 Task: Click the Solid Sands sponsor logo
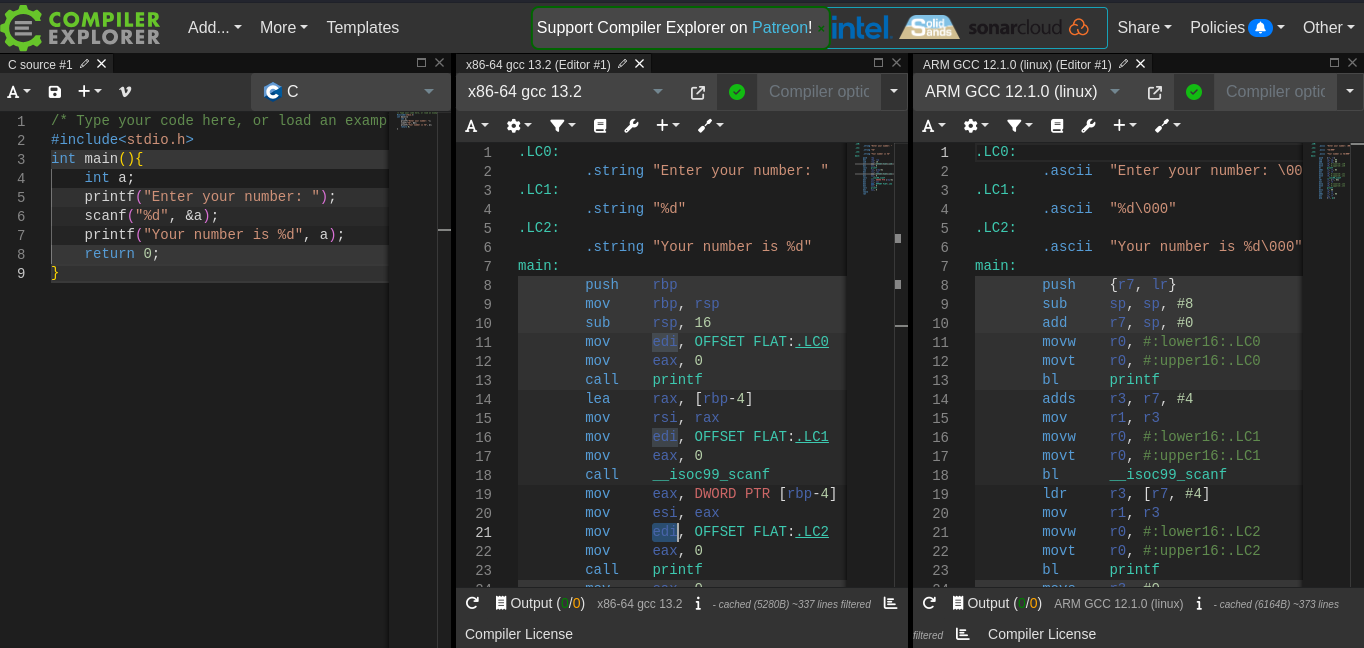point(929,27)
